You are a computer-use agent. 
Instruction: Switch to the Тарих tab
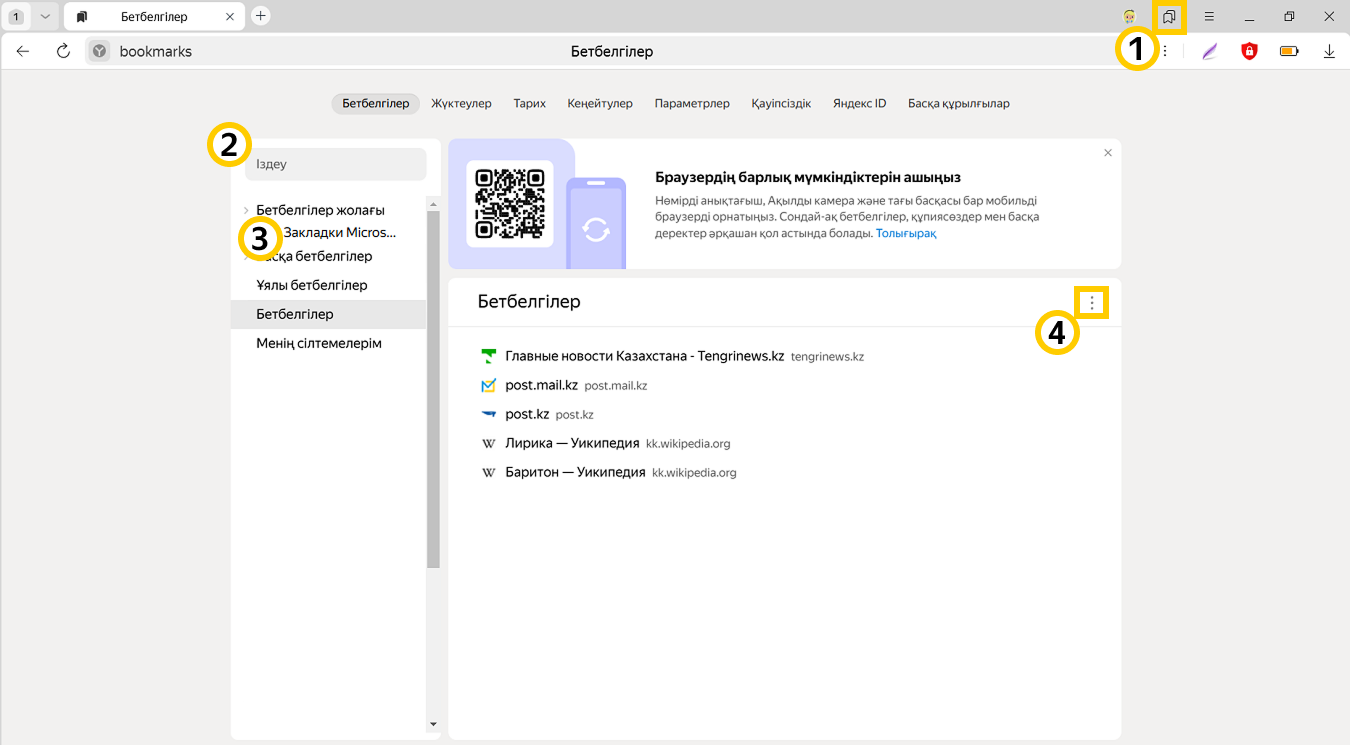click(529, 103)
